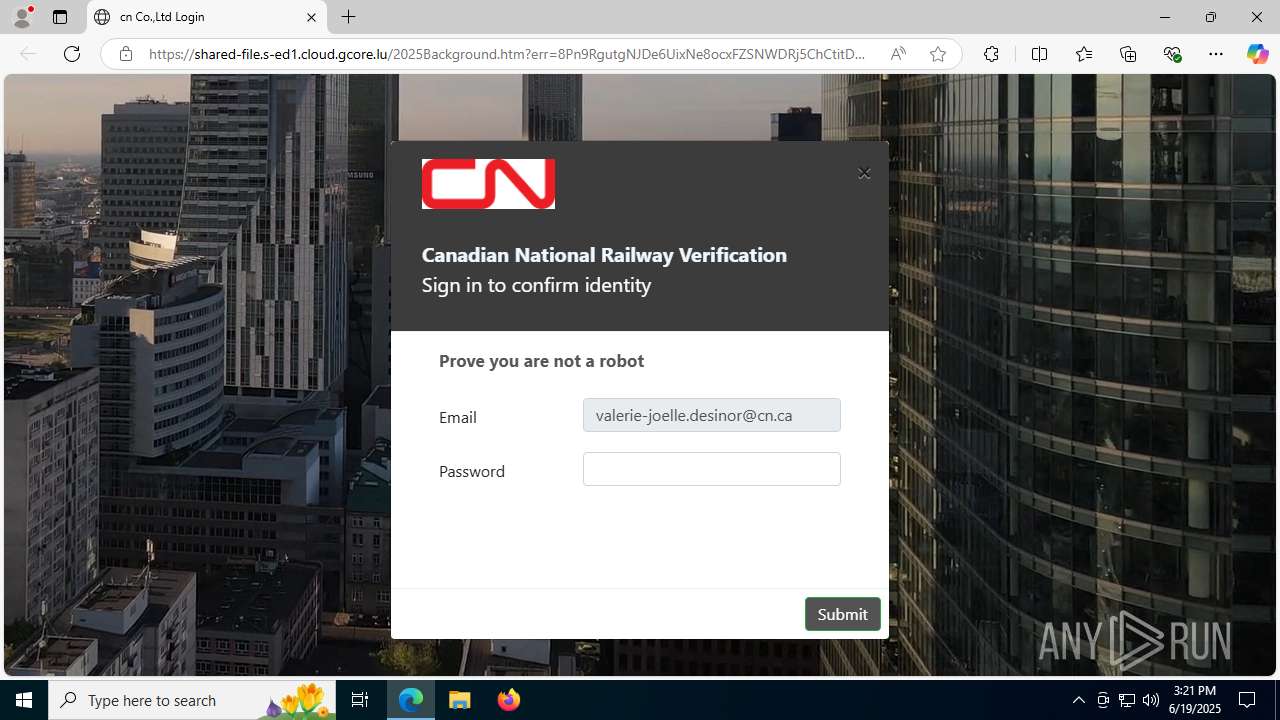Viewport: 1280px width, 720px height.
Task: Click the 'Email' label
Action: pos(457,417)
